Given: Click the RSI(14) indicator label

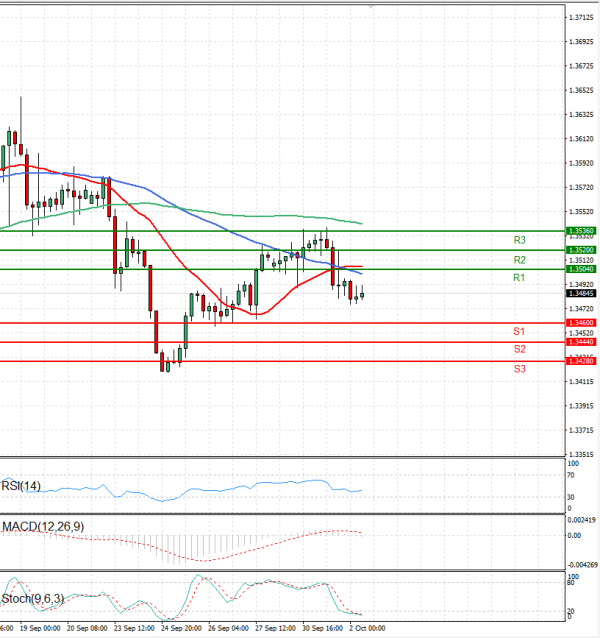Looking at the screenshot, I should [x=21, y=486].
